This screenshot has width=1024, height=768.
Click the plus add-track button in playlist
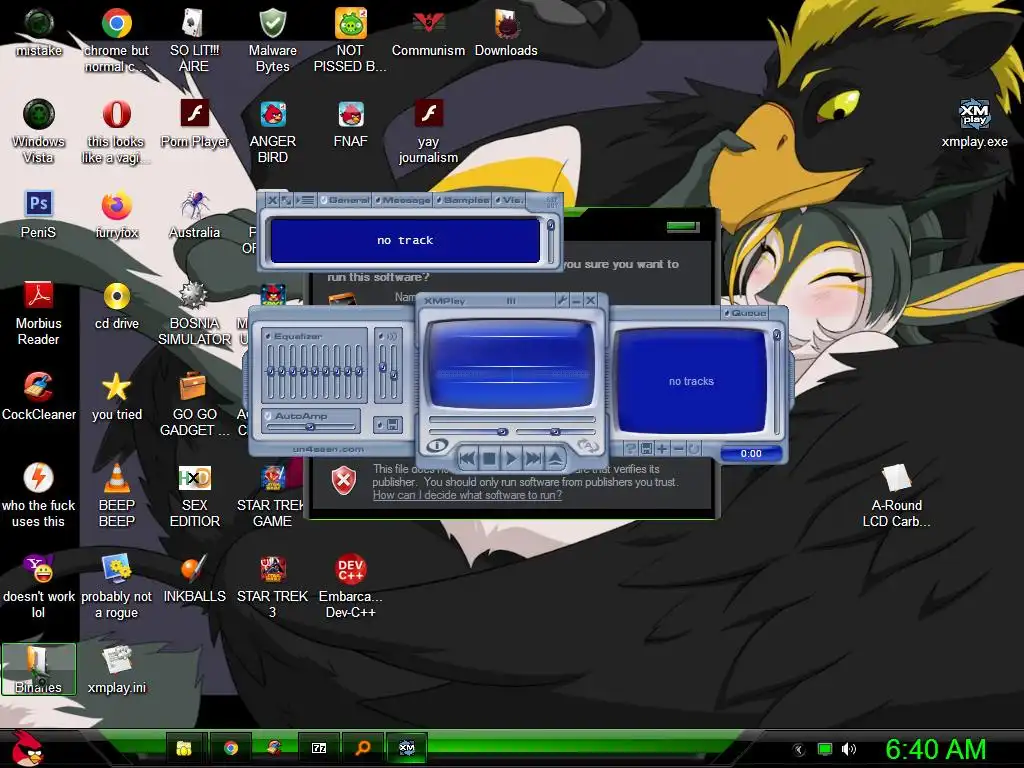(x=662, y=449)
